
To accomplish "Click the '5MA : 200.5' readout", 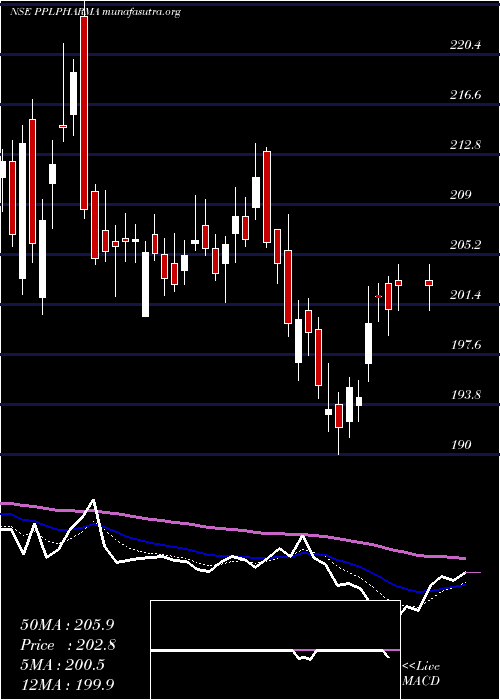I will tap(62, 665).
